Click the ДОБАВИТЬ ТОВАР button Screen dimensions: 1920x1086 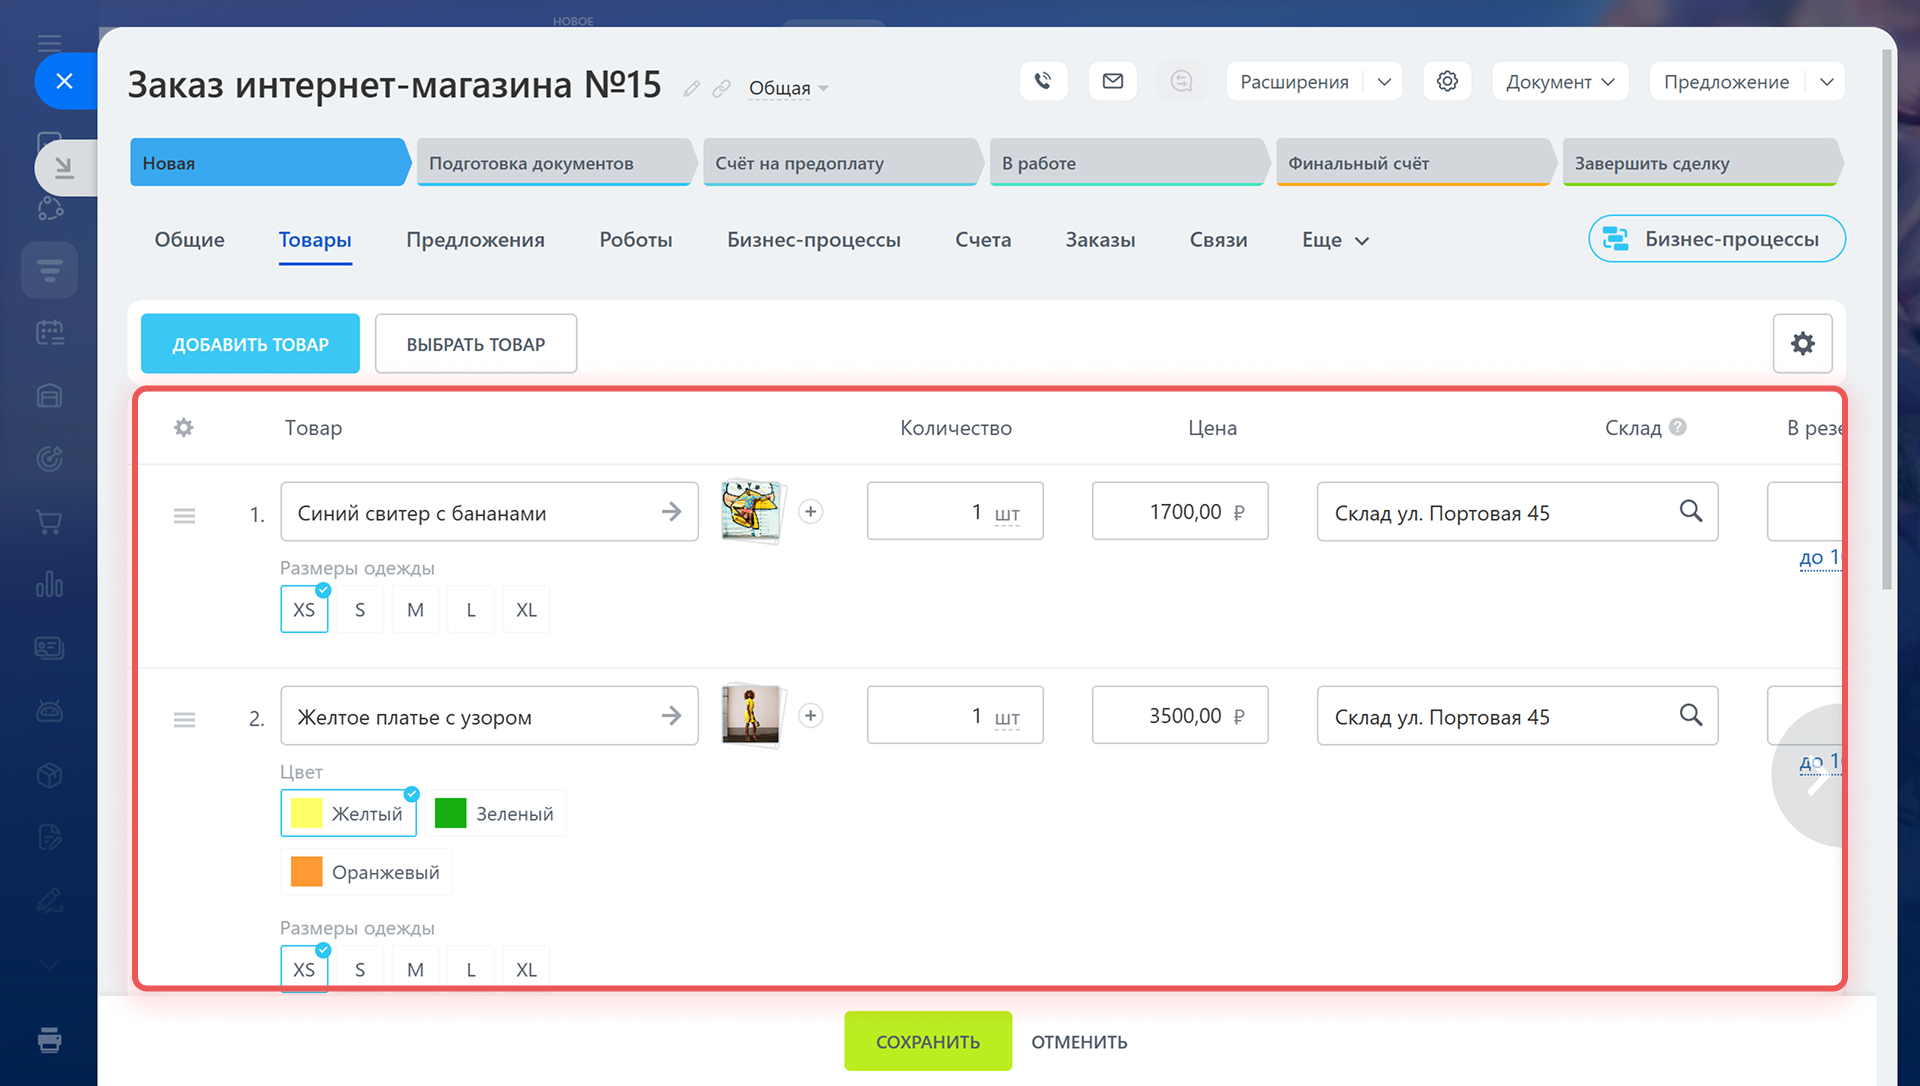[x=250, y=344]
